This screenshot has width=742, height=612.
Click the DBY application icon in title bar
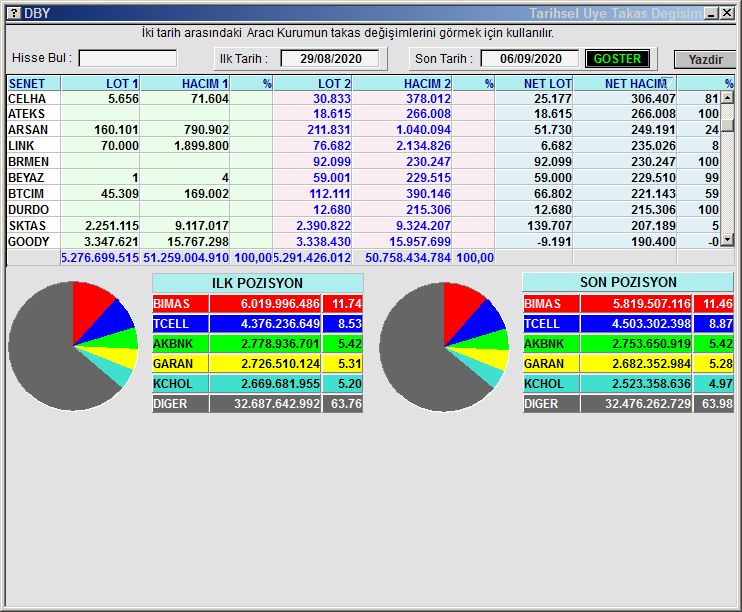(12, 13)
